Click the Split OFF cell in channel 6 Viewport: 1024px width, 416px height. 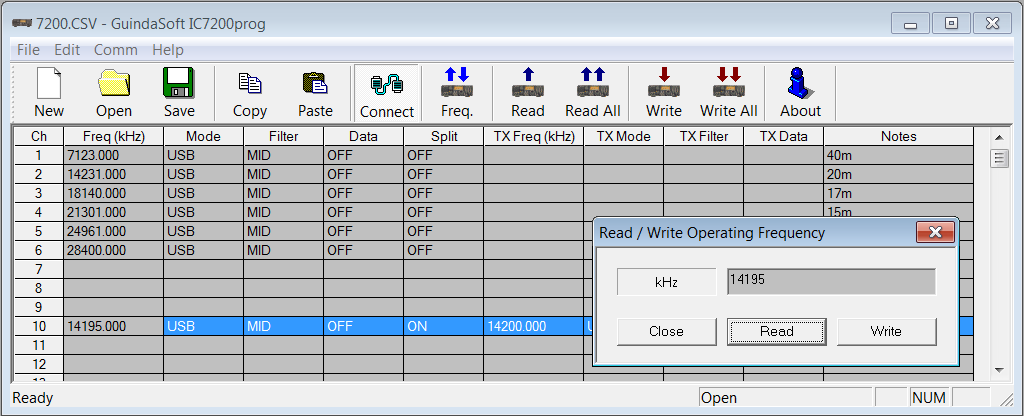coord(444,250)
